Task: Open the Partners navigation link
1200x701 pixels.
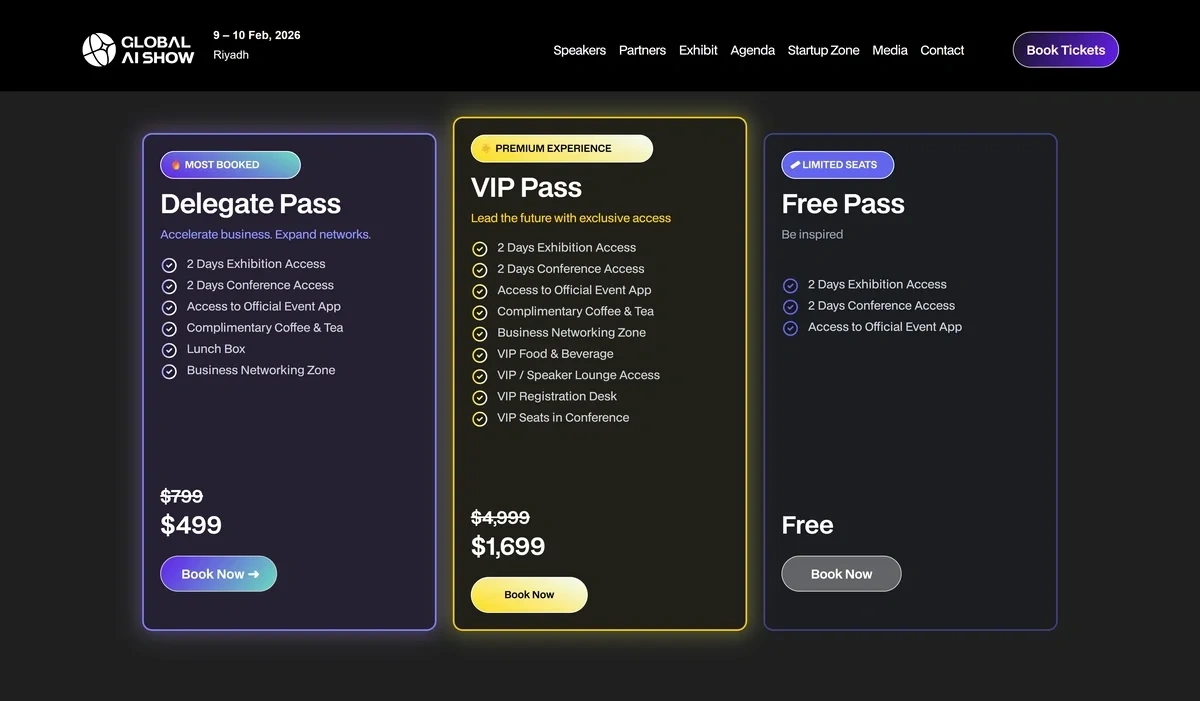Action: pos(642,50)
